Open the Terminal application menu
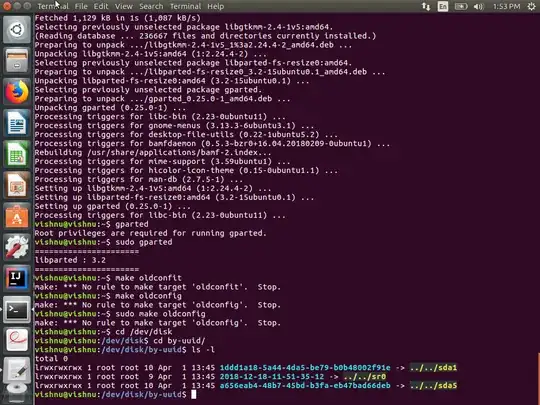Viewport: 540px width, 405px height. [53, 6]
